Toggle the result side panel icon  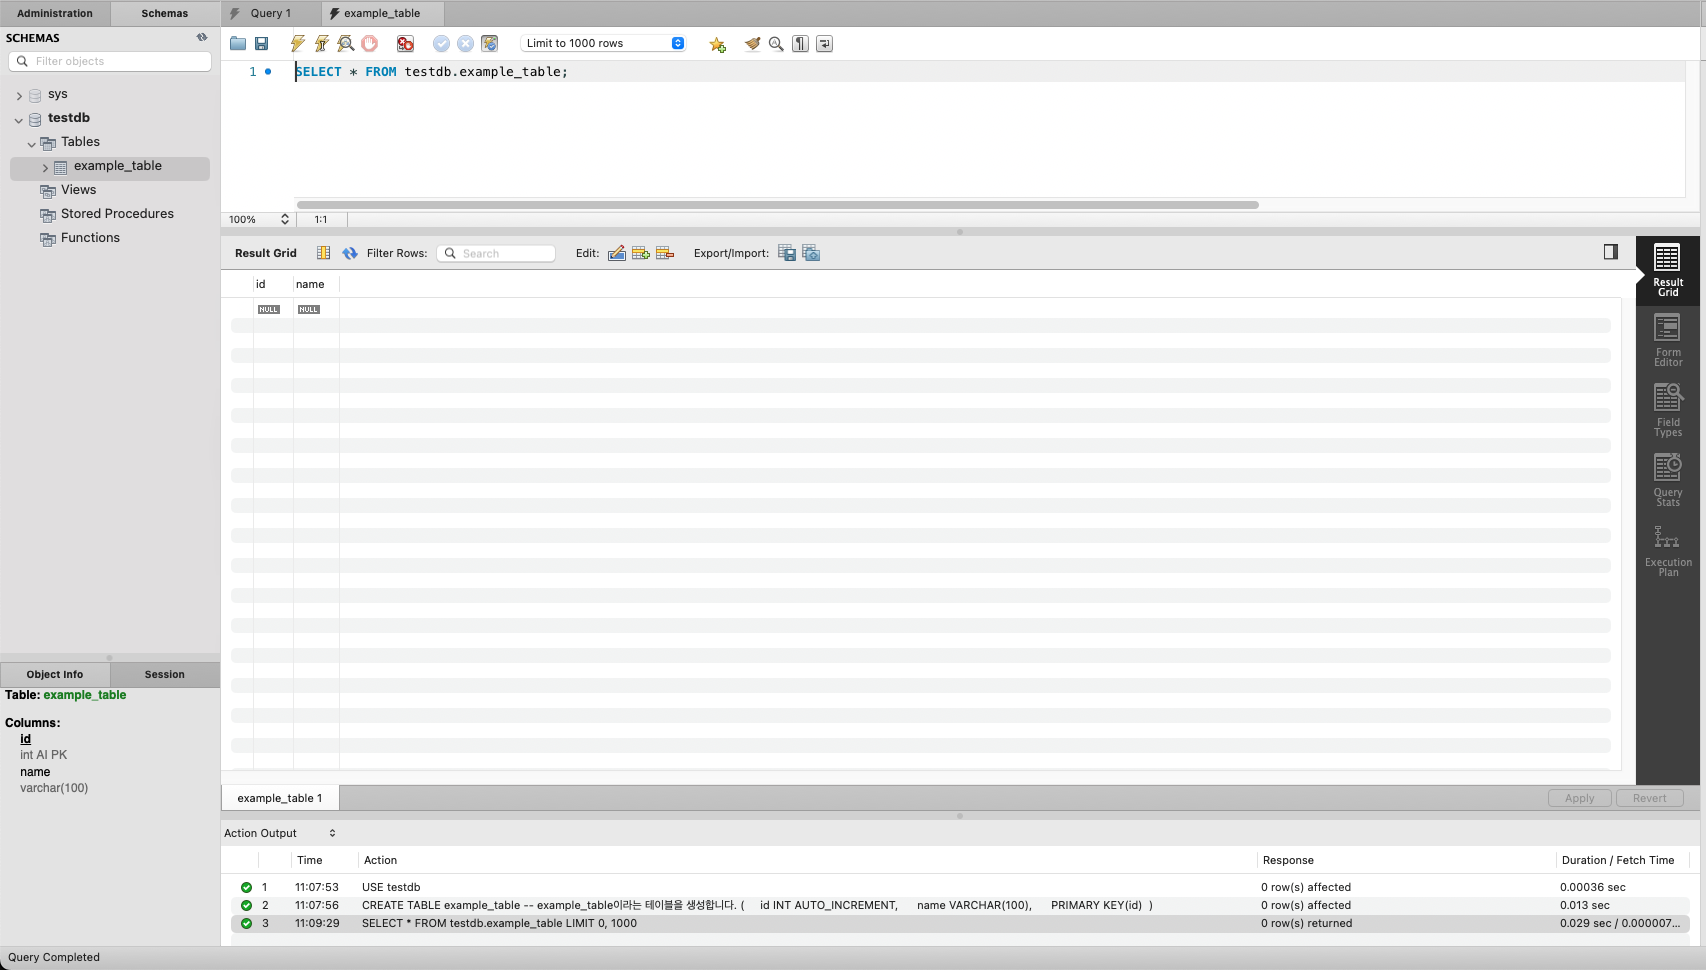point(1610,252)
